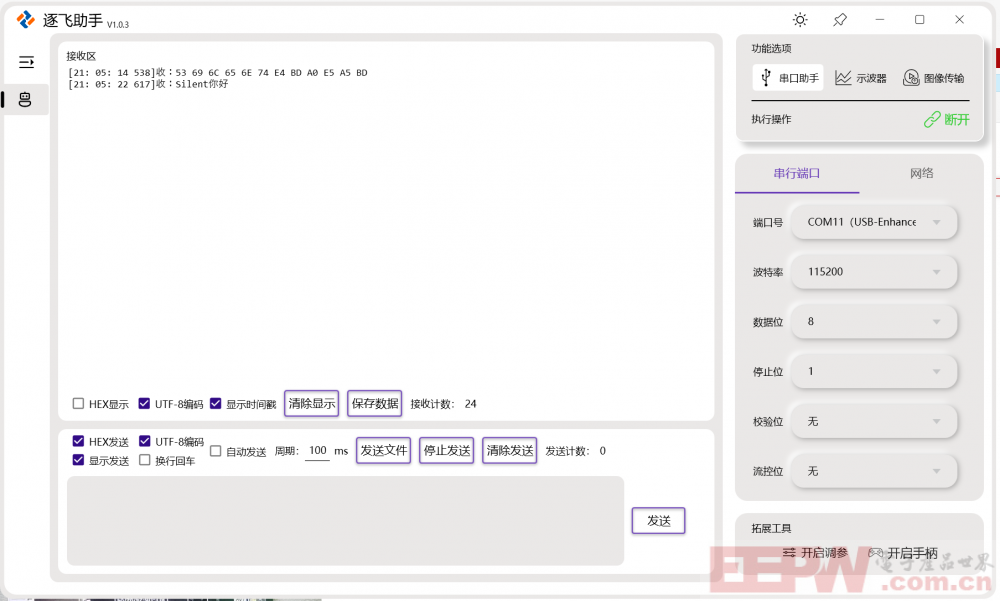
Task: Click the 发送文件 button
Action: pyautogui.click(x=383, y=450)
